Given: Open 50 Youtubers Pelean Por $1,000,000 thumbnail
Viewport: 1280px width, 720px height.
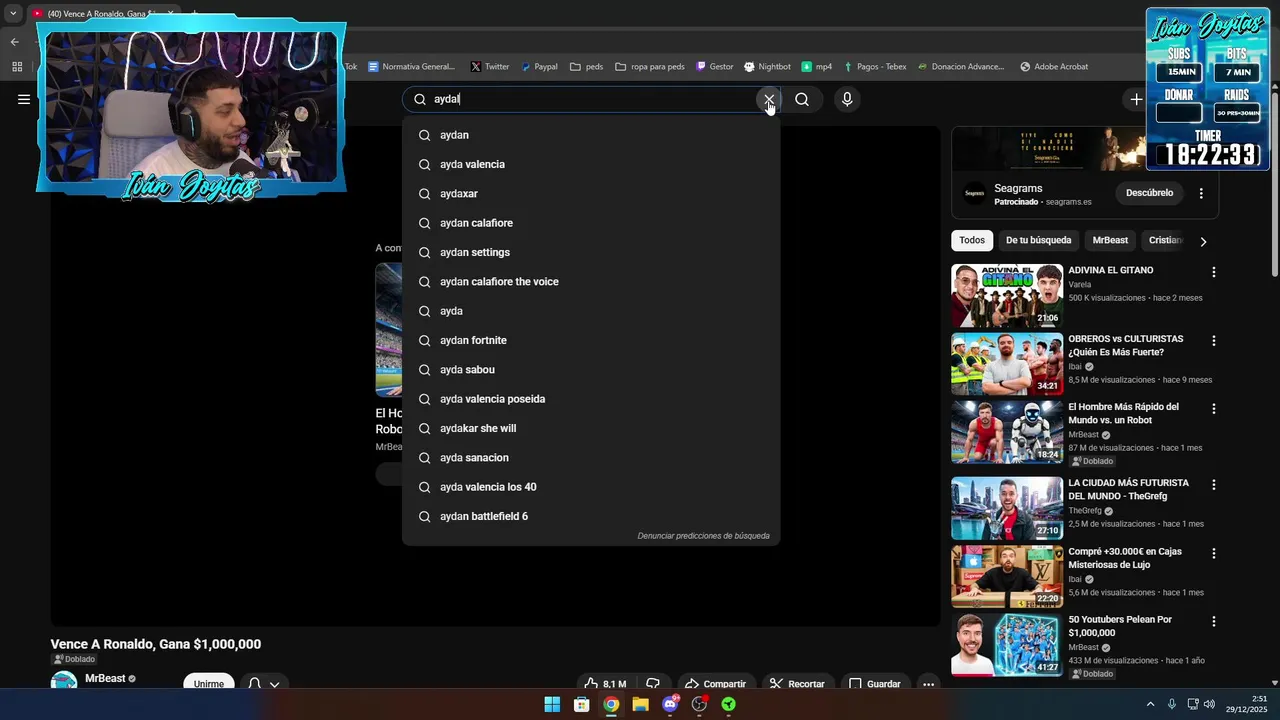Looking at the screenshot, I should coord(1007,645).
